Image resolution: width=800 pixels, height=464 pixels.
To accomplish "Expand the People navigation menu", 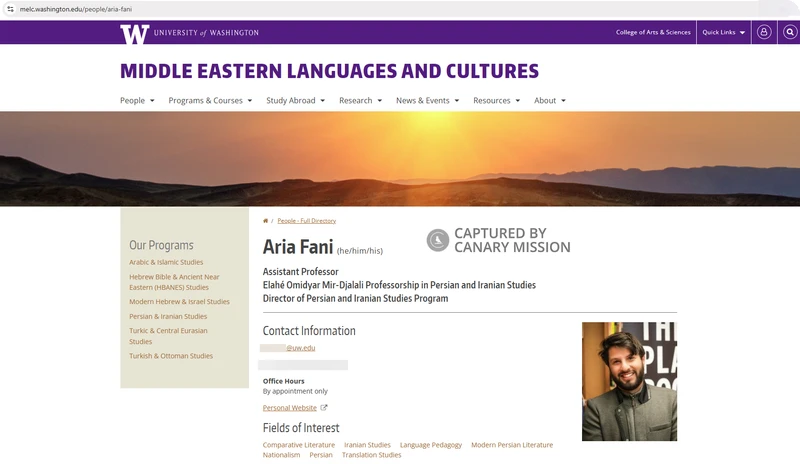I will (137, 100).
